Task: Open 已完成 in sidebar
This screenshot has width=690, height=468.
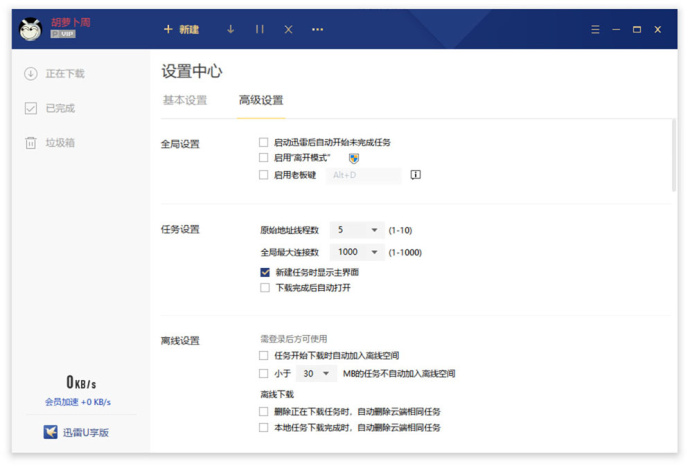Action: [x=60, y=108]
